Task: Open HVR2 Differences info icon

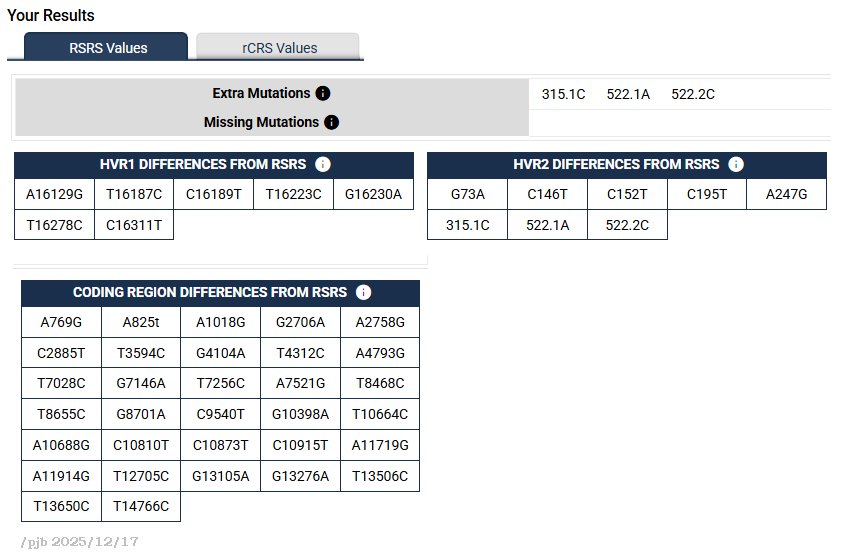Action: point(736,165)
